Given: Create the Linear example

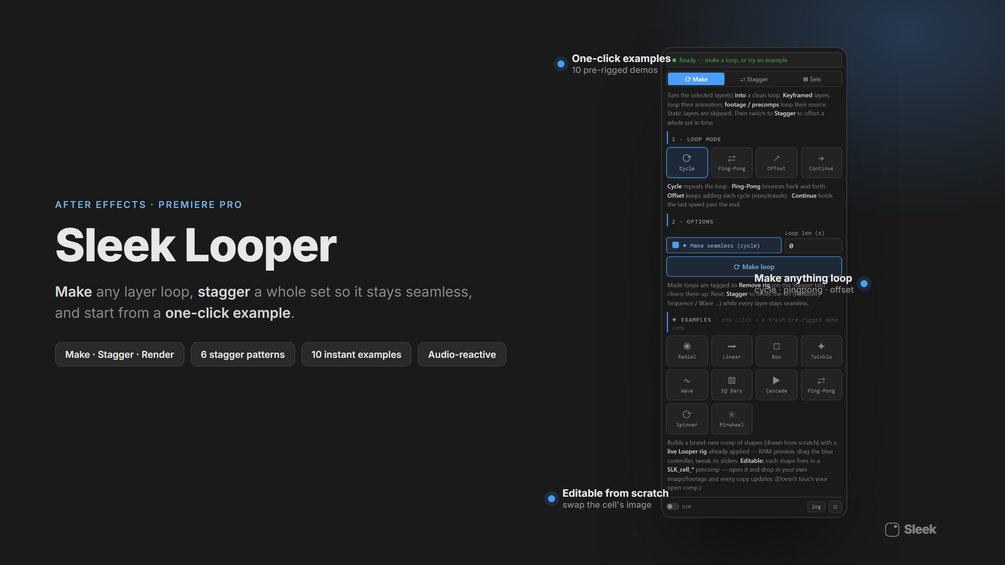Looking at the screenshot, I should (731, 350).
